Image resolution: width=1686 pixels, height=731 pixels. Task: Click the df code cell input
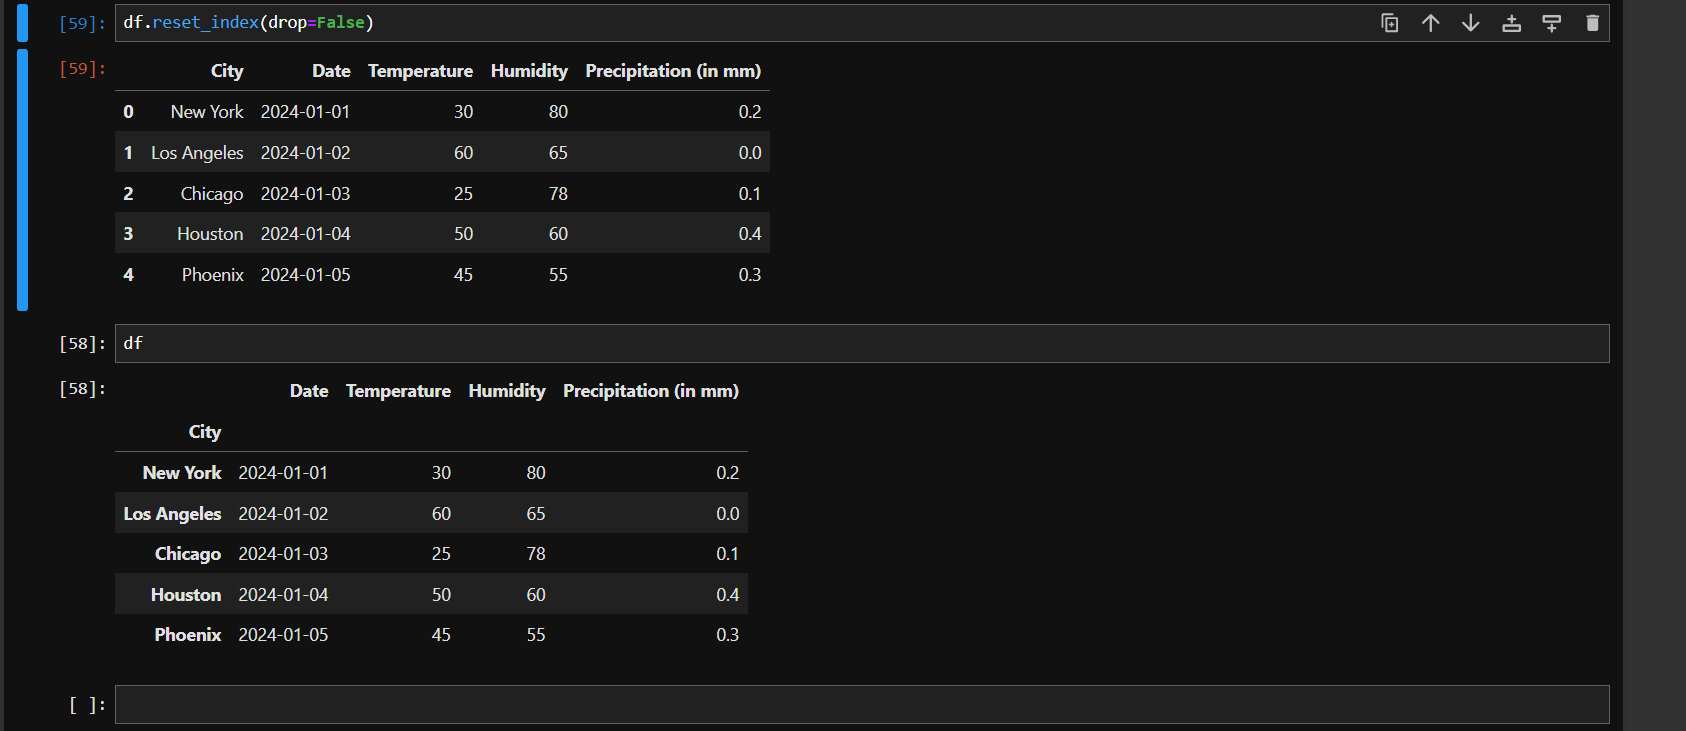point(862,343)
